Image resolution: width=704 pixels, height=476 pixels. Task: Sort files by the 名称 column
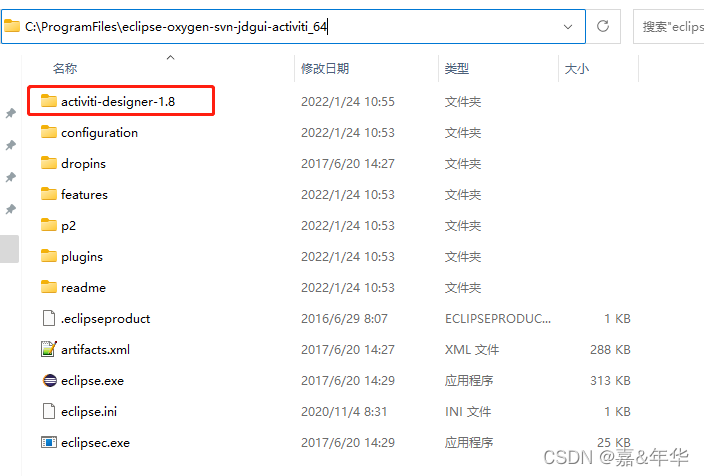pos(65,69)
